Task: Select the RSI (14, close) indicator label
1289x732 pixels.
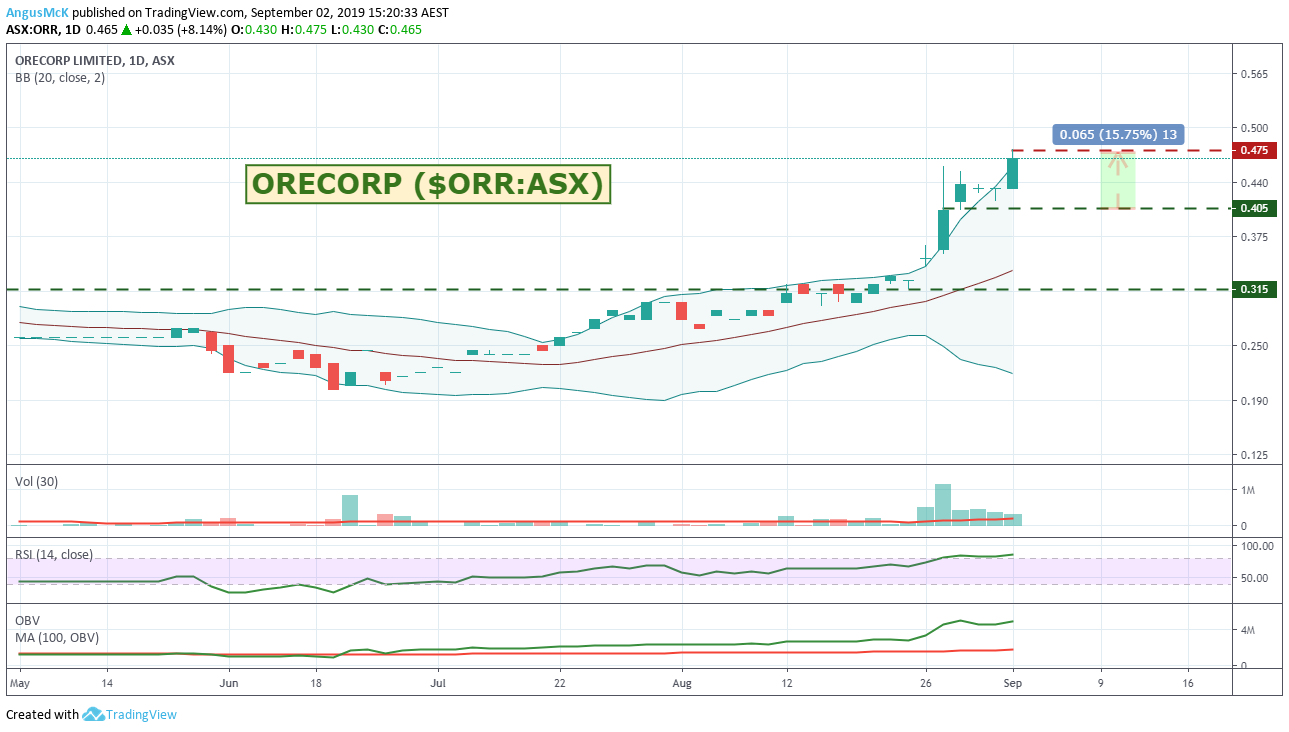Action: click(x=54, y=554)
